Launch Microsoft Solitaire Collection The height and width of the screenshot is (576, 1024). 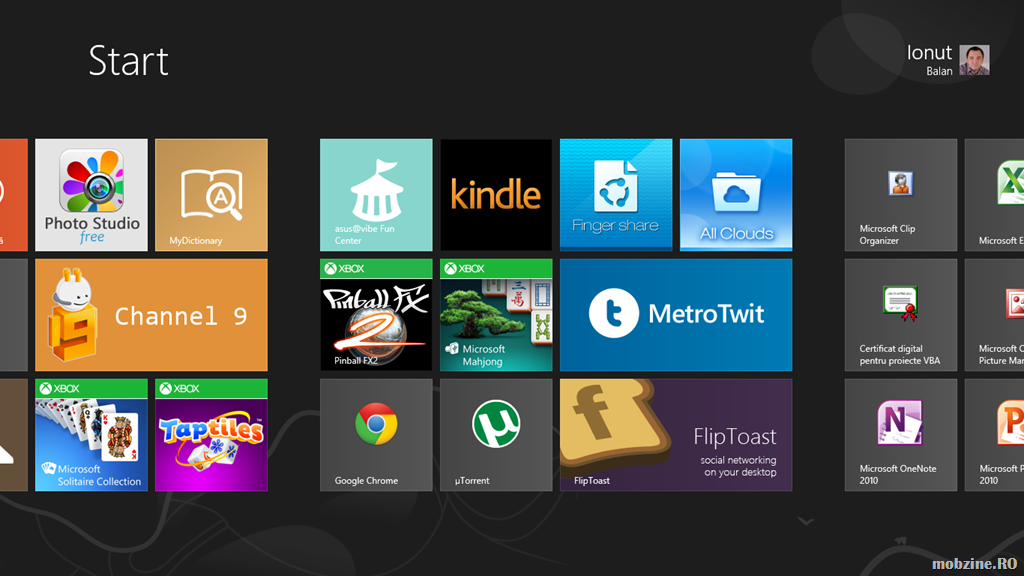pos(91,435)
